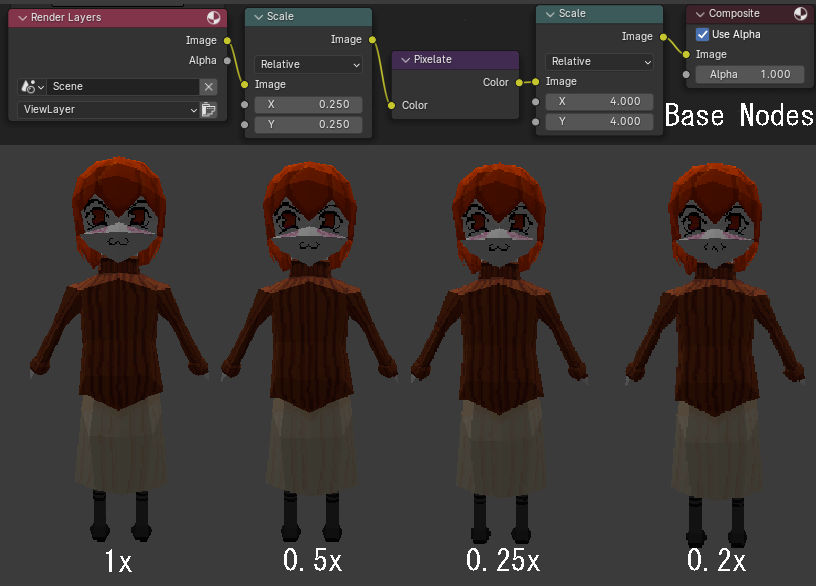
Task: Toggle the Use Alpha checkbox
Action: click(x=701, y=34)
